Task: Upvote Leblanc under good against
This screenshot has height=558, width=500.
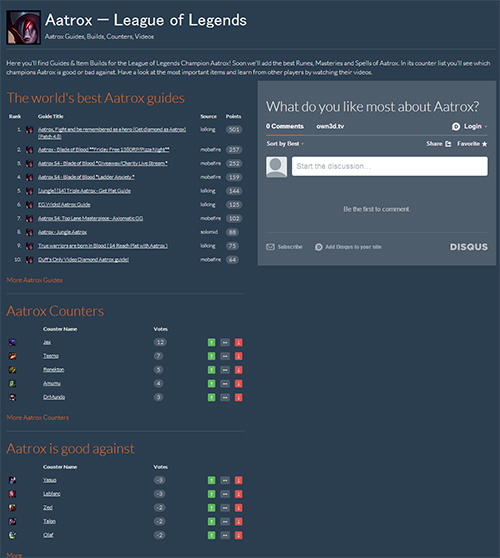Action: tap(211, 494)
